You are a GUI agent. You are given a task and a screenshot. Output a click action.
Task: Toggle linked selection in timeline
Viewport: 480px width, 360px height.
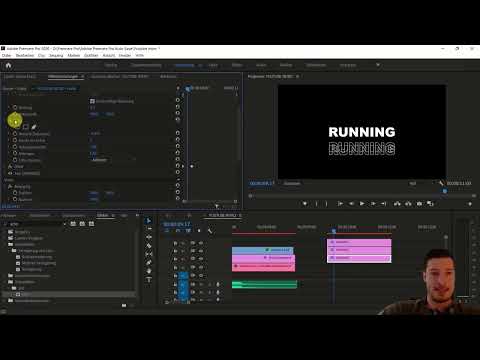tap(188, 231)
